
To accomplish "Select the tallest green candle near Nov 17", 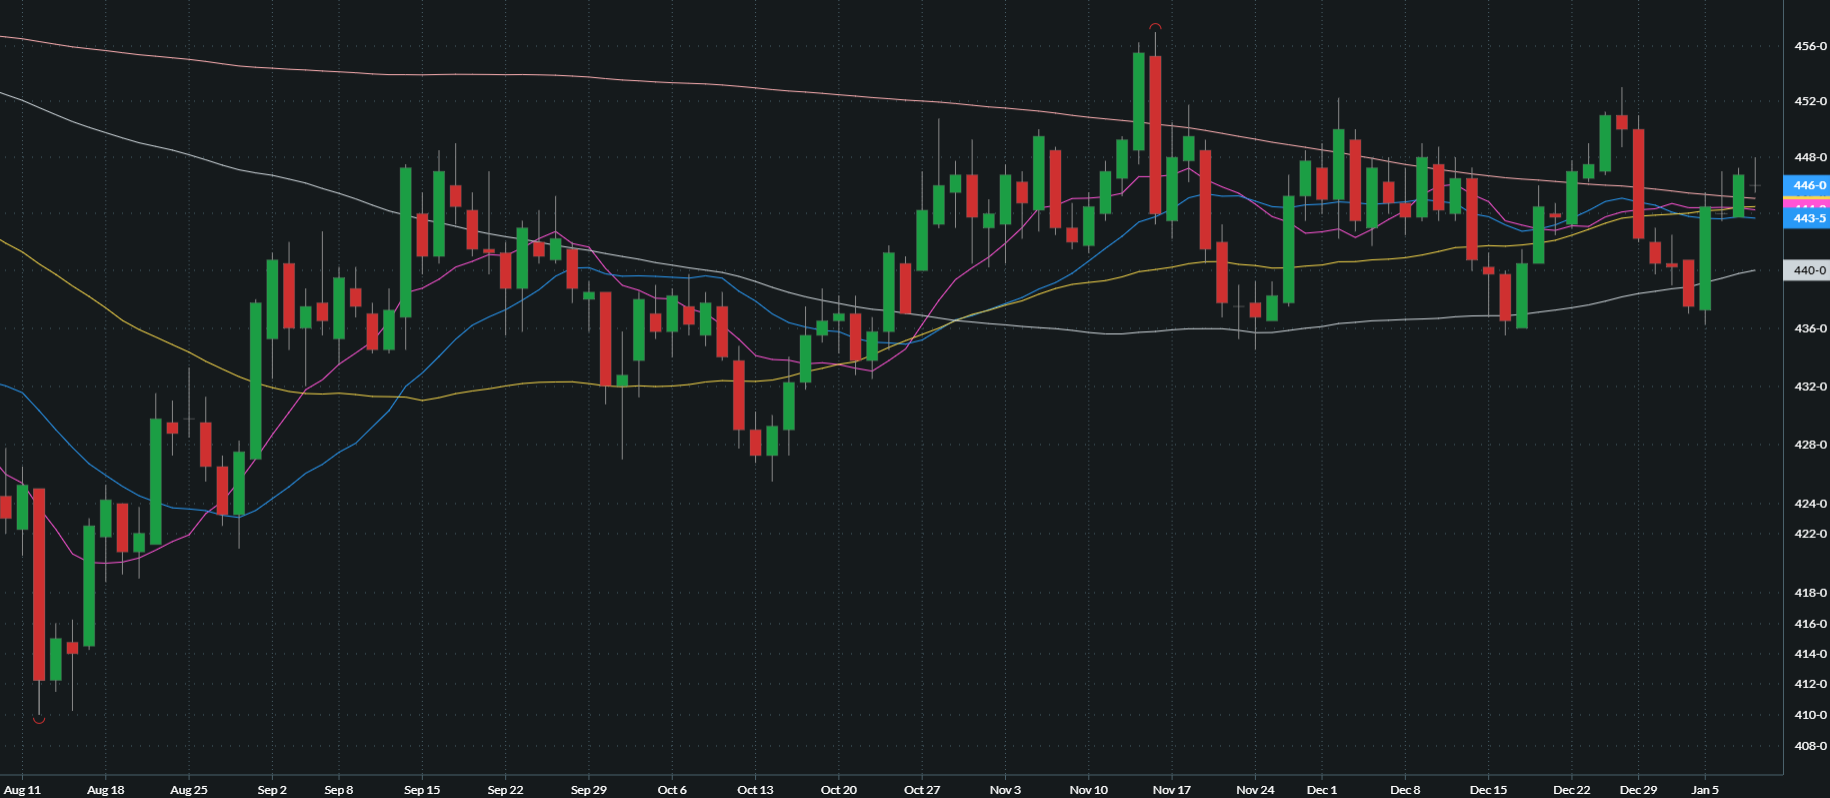I will pos(1139,100).
